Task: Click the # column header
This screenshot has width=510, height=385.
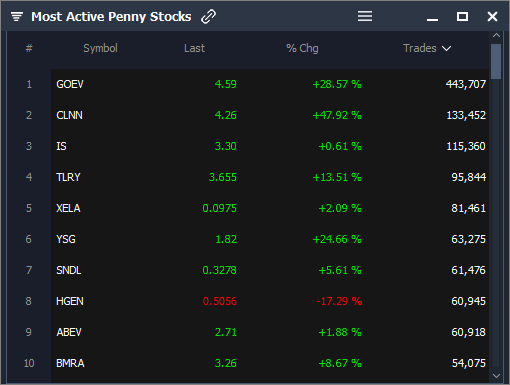Action: point(29,48)
